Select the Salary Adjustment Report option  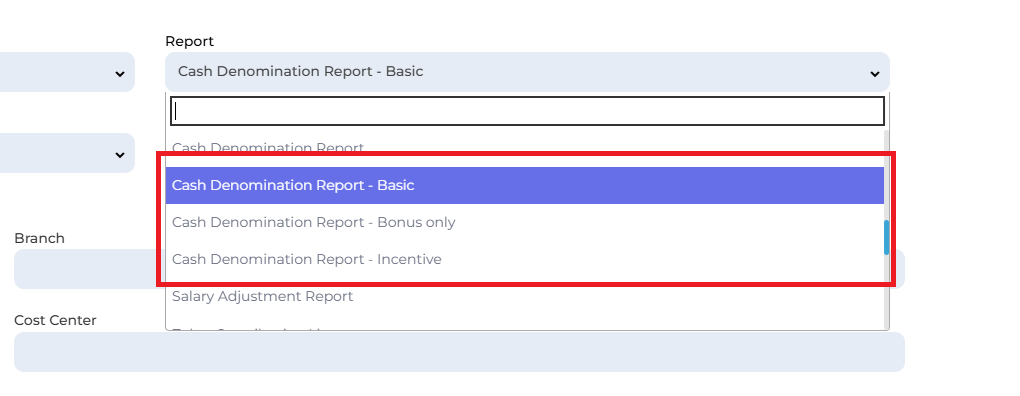[x=524, y=297]
